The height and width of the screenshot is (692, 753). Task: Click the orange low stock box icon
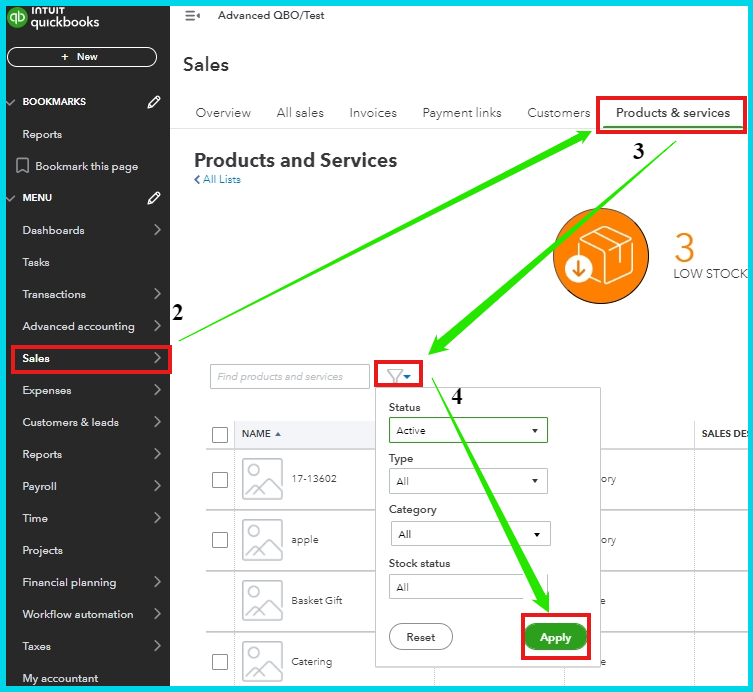pos(601,256)
